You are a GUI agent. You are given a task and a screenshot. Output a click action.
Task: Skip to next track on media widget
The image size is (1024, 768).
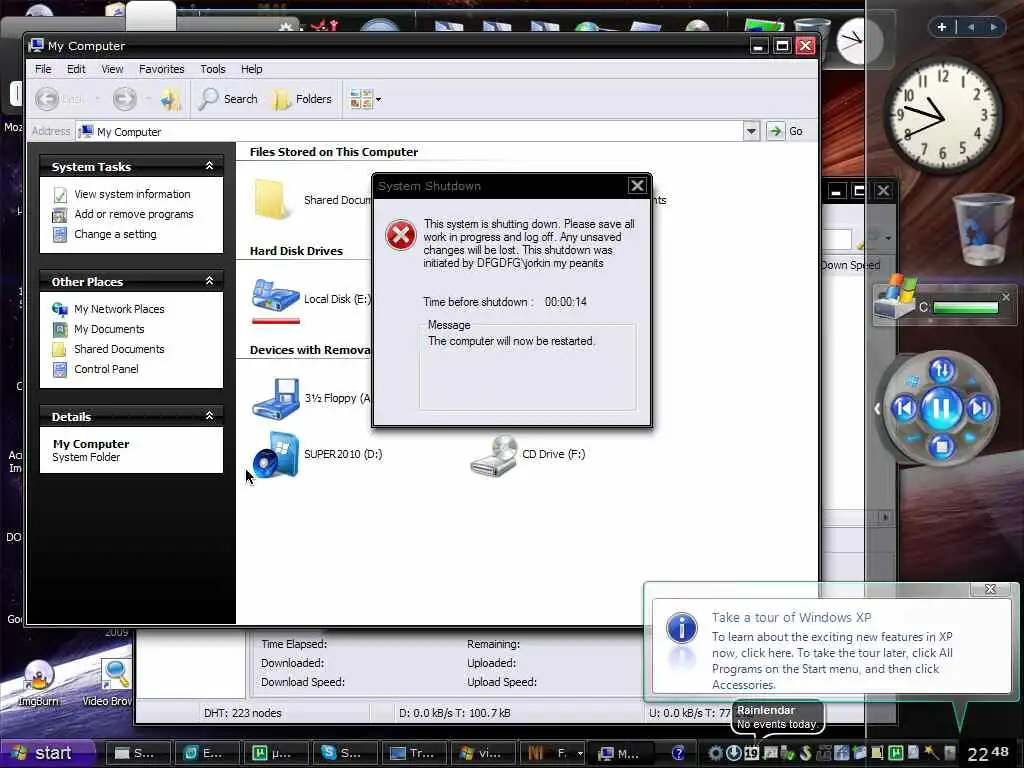click(x=979, y=409)
